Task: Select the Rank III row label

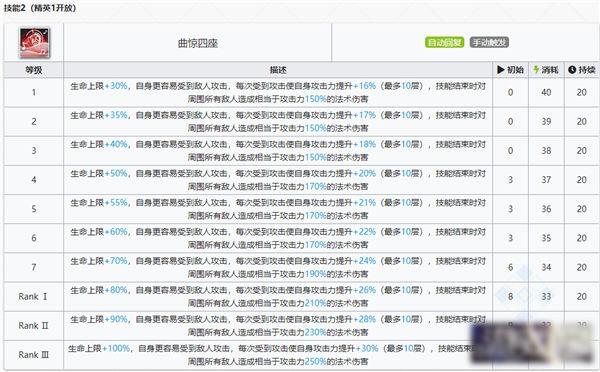Action: click(x=34, y=355)
